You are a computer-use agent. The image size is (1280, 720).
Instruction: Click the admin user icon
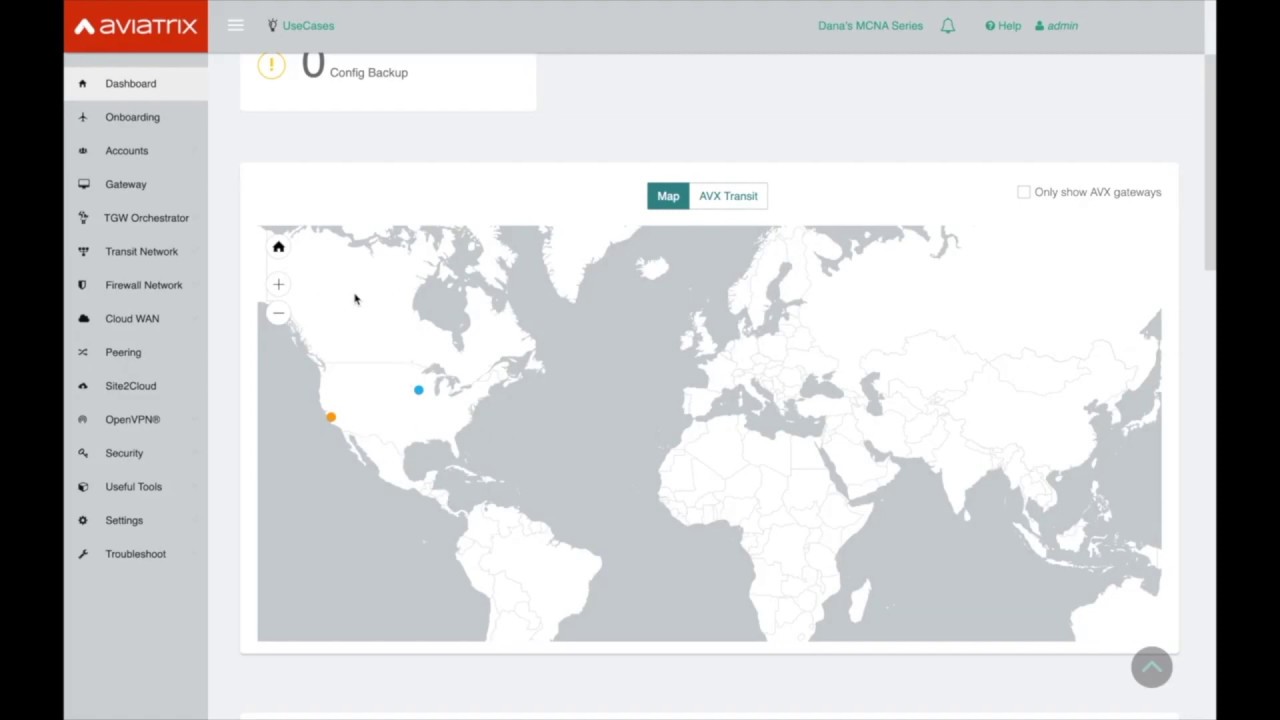[x=1039, y=26]
